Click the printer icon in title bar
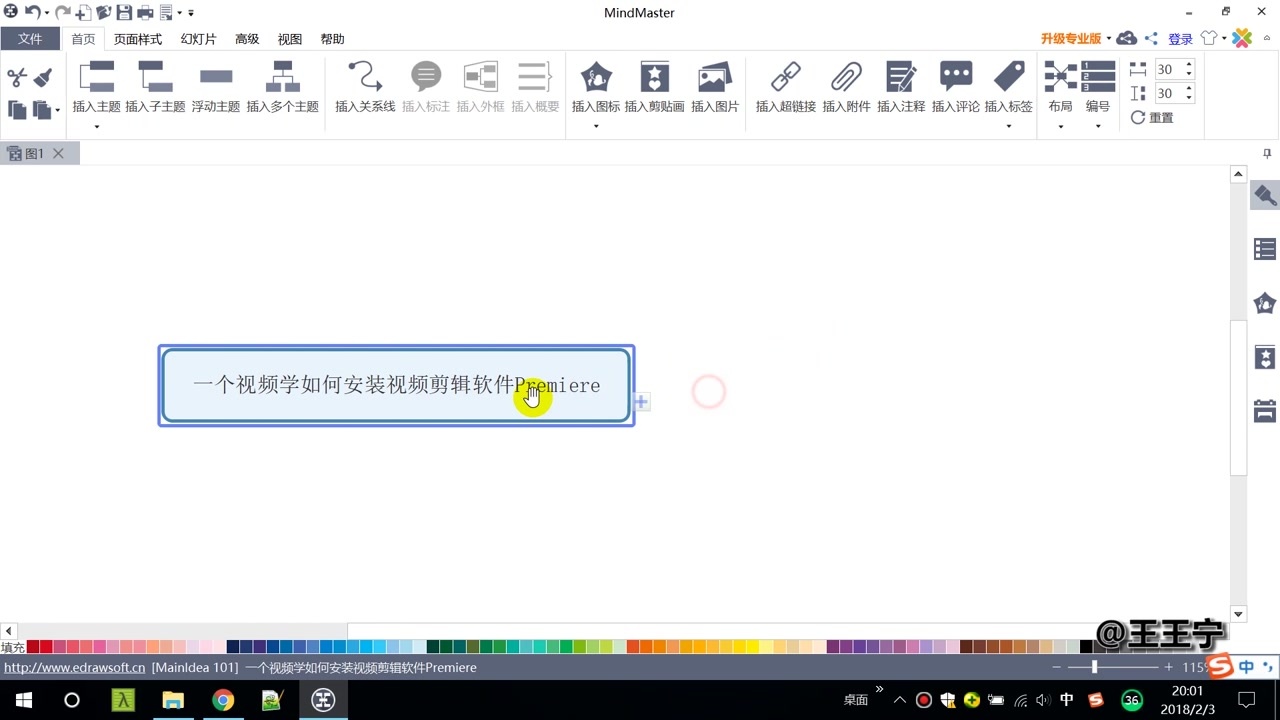 point(145,13)
